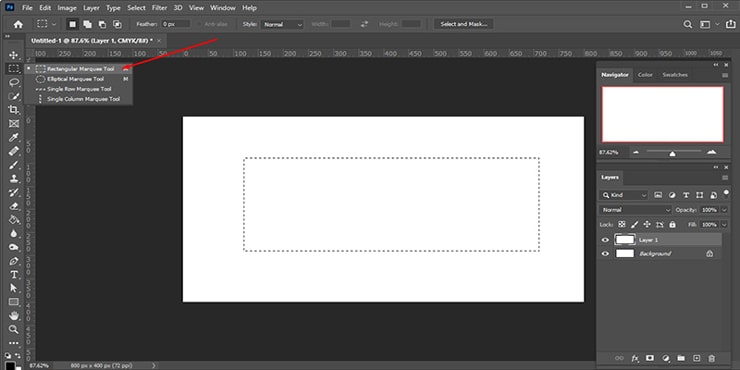Select the Zoom tool in the toolbar

point(14,329)
